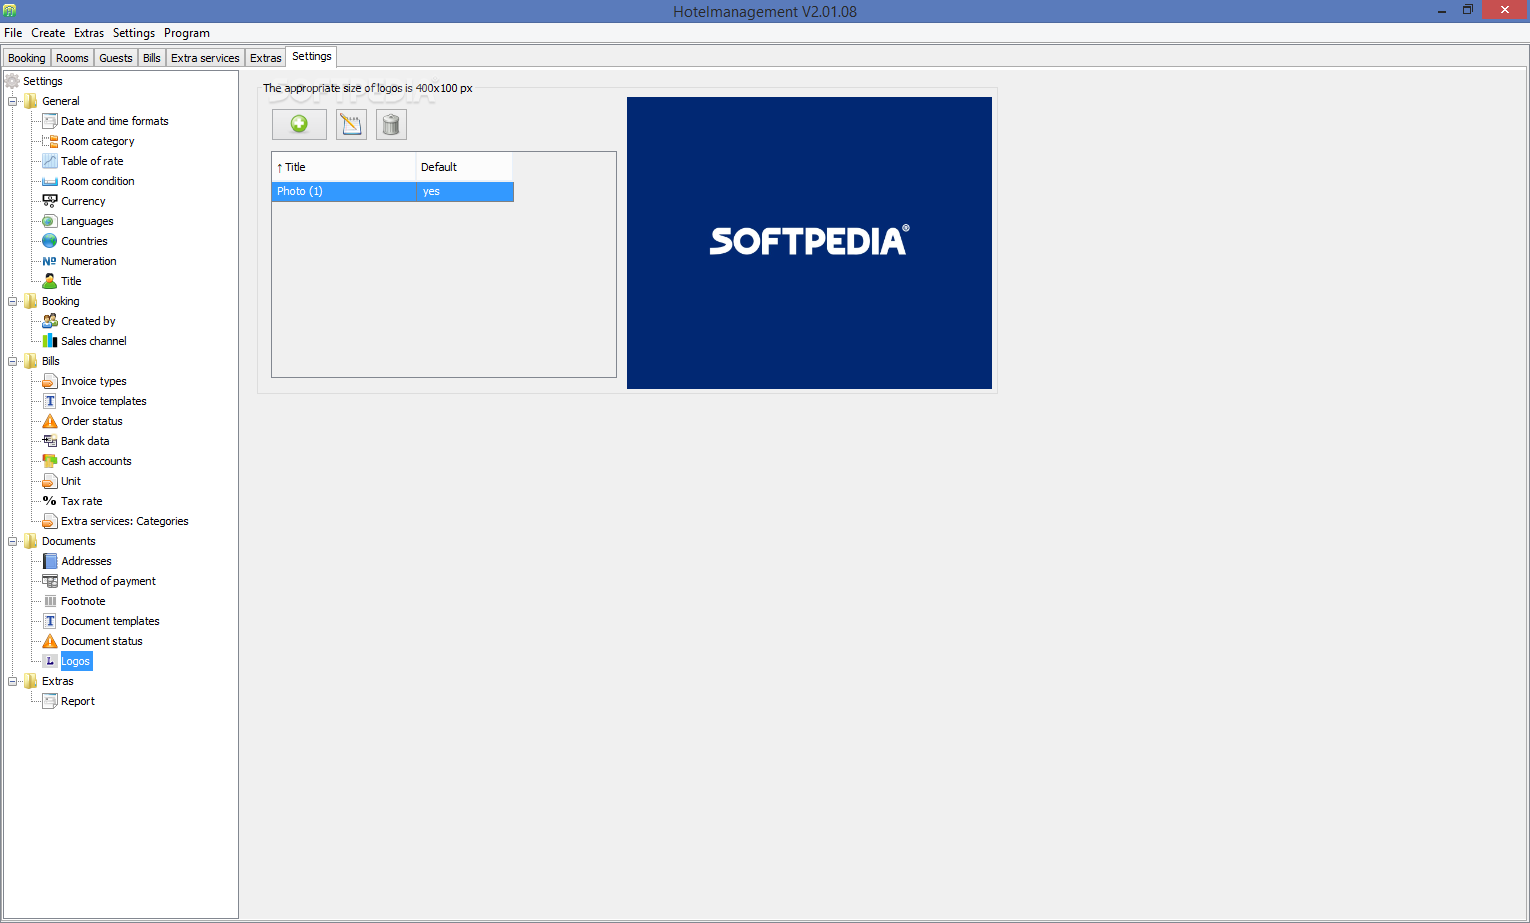
Task: Switch to the Extra services tab
Action: pos(205,58)
